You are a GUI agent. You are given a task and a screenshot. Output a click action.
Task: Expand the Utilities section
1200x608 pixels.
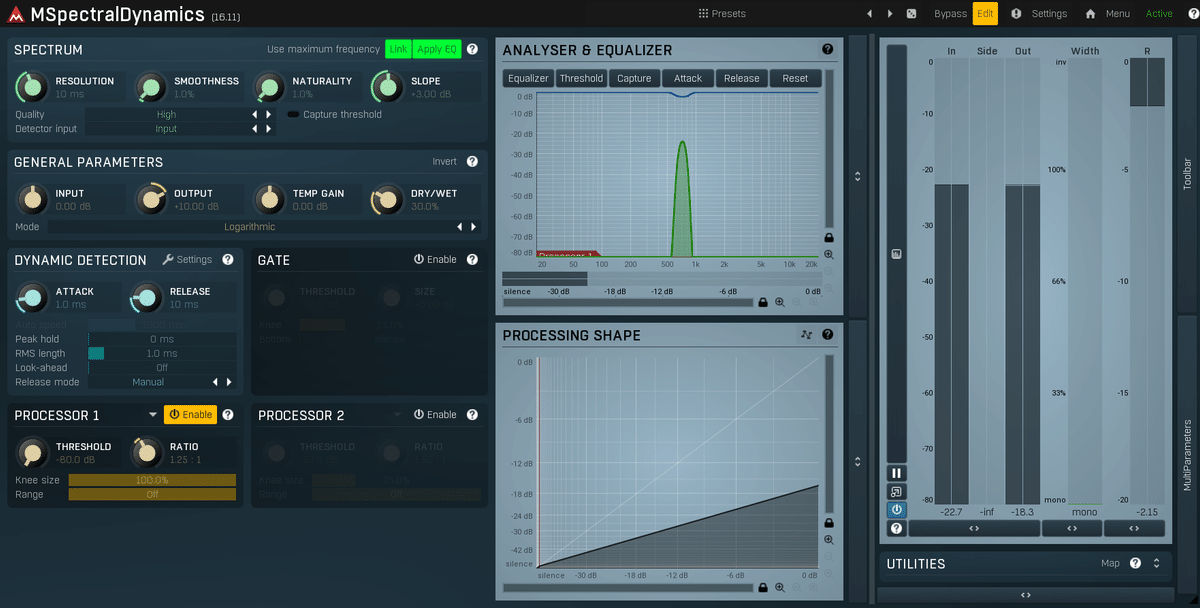1156,563
